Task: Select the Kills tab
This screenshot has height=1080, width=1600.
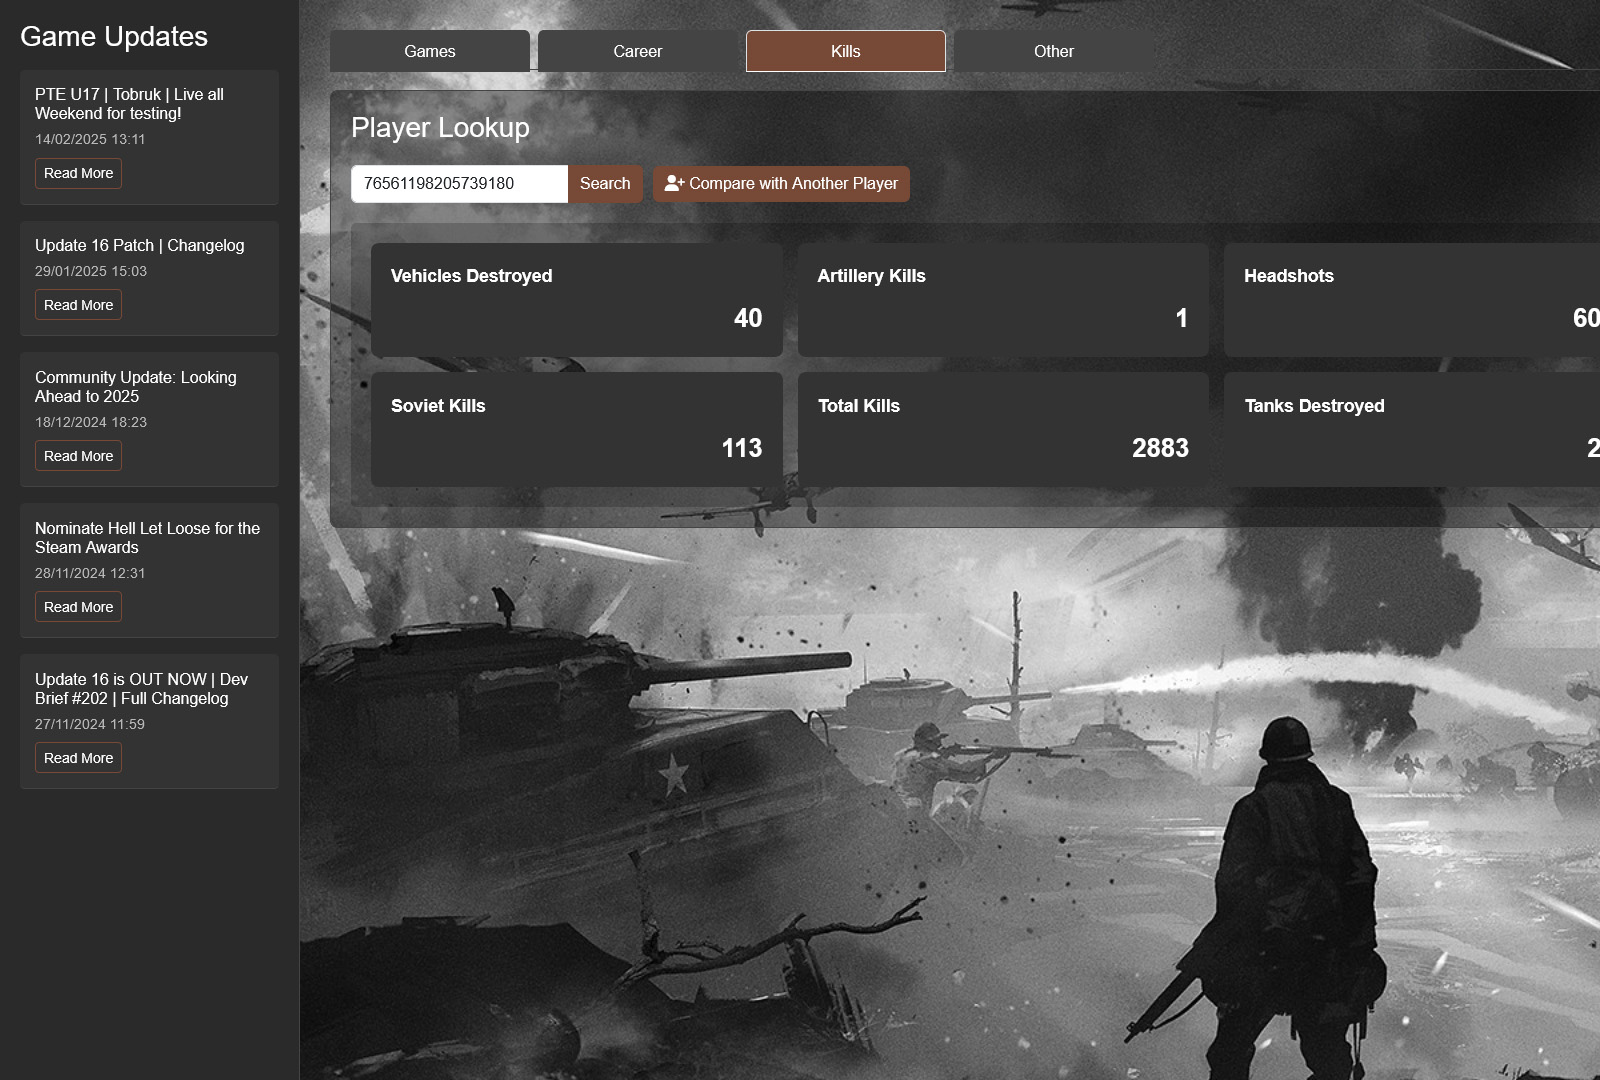Action: (x=845, y=52)
